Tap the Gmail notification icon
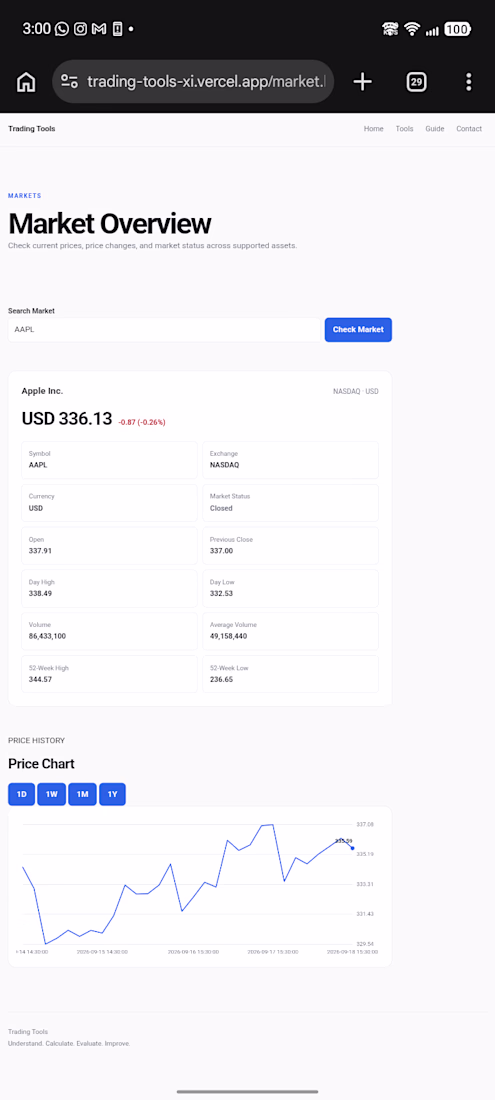 click(x=99, y=29)
